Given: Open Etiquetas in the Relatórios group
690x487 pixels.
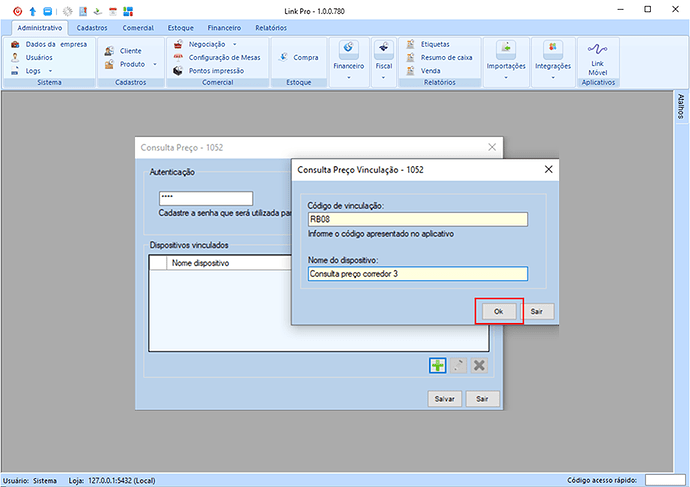Looking at the screenshot, I should [428, 44].
